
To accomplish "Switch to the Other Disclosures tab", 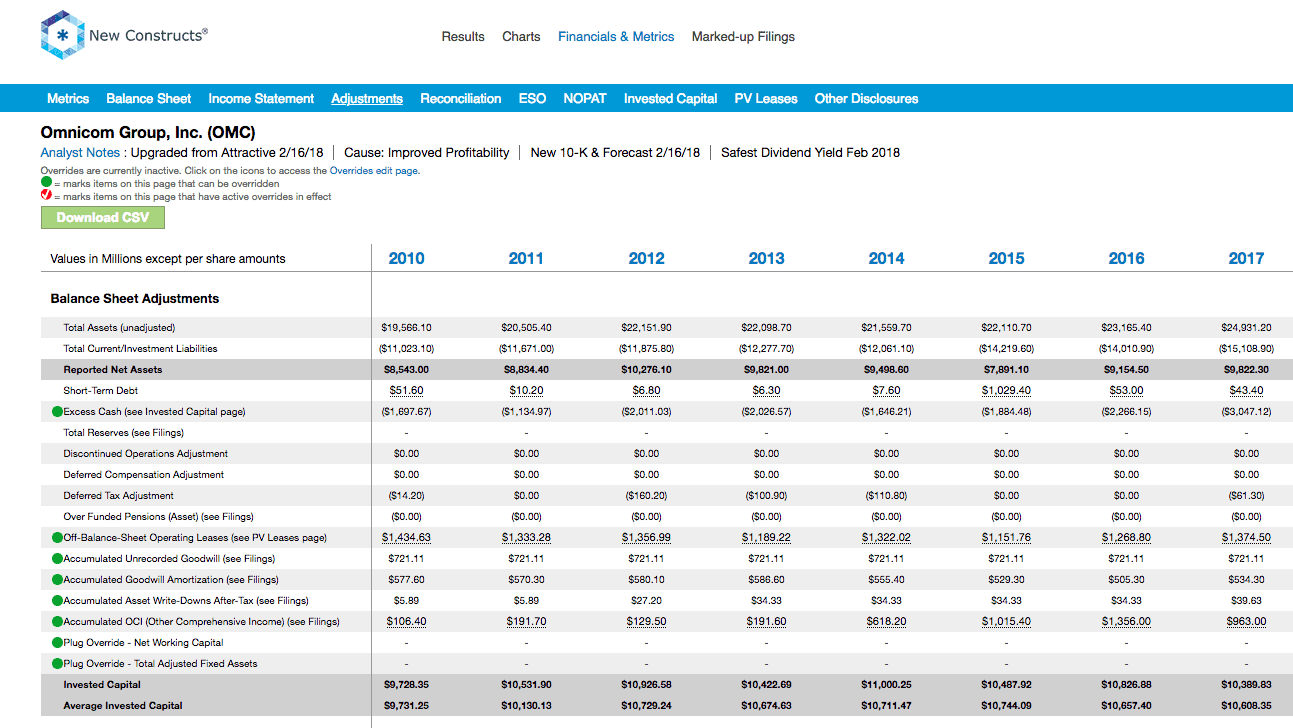I will (x=866, y=98).
